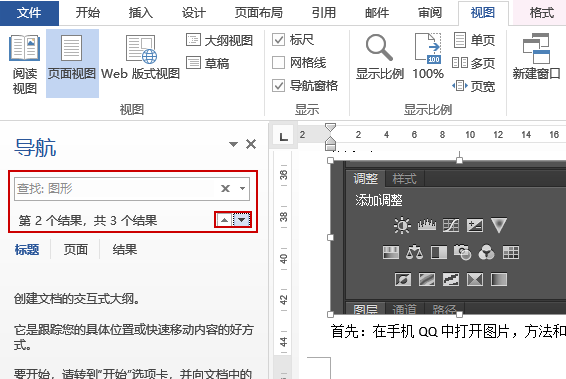Click the hue/saturation icon in picture

(391, 252)
